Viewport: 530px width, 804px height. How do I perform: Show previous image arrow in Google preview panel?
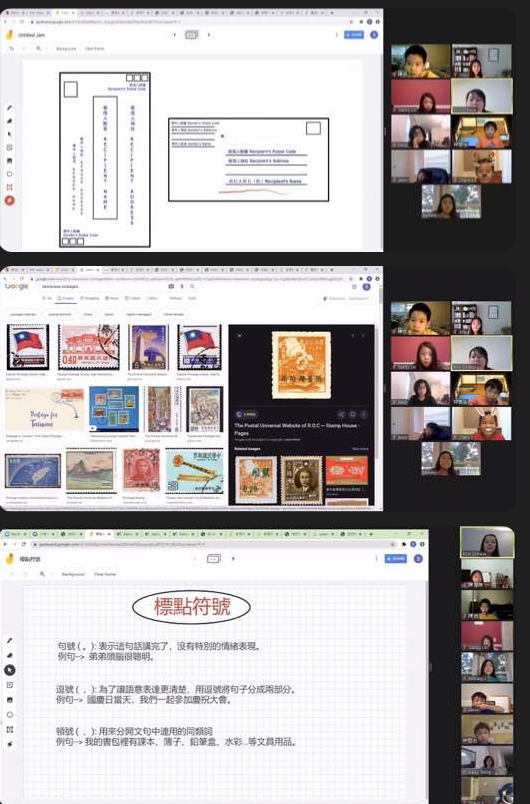[353, 335]
